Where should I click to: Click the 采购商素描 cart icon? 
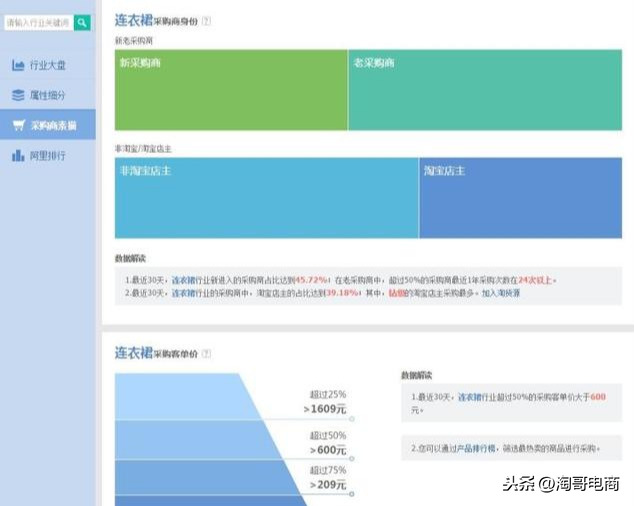(x=19, y=125)
